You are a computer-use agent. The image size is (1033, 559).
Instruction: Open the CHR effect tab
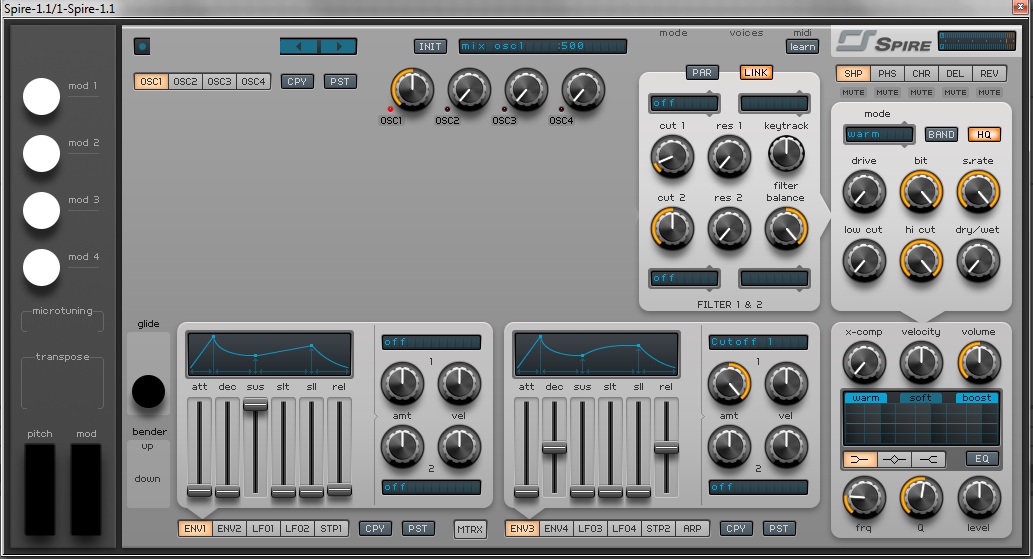[921, 74]
